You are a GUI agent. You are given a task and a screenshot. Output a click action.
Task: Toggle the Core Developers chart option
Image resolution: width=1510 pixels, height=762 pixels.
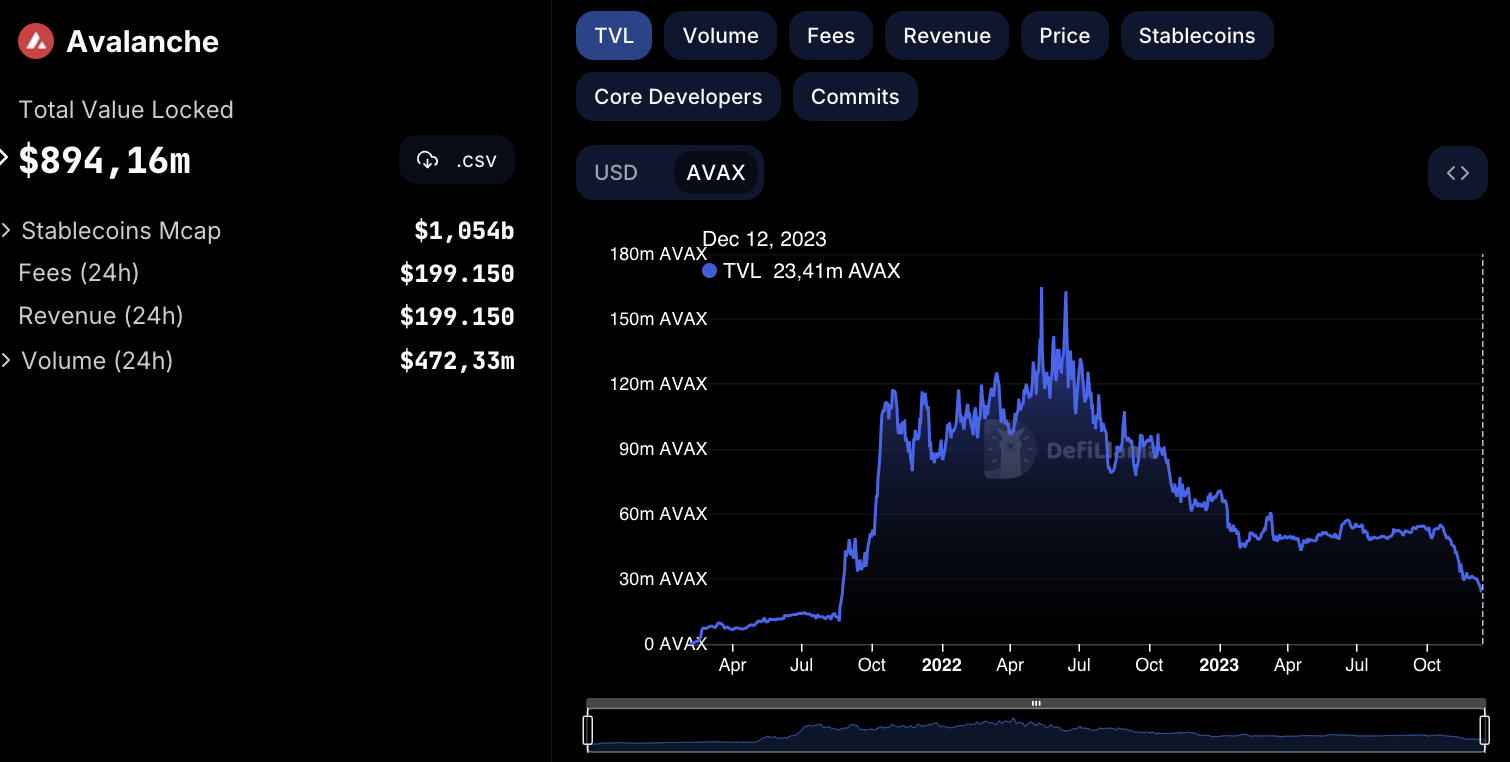coord(678,97)
